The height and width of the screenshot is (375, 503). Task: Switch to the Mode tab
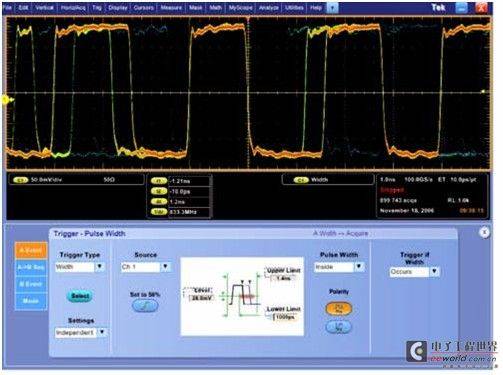(x=31, y=301)
